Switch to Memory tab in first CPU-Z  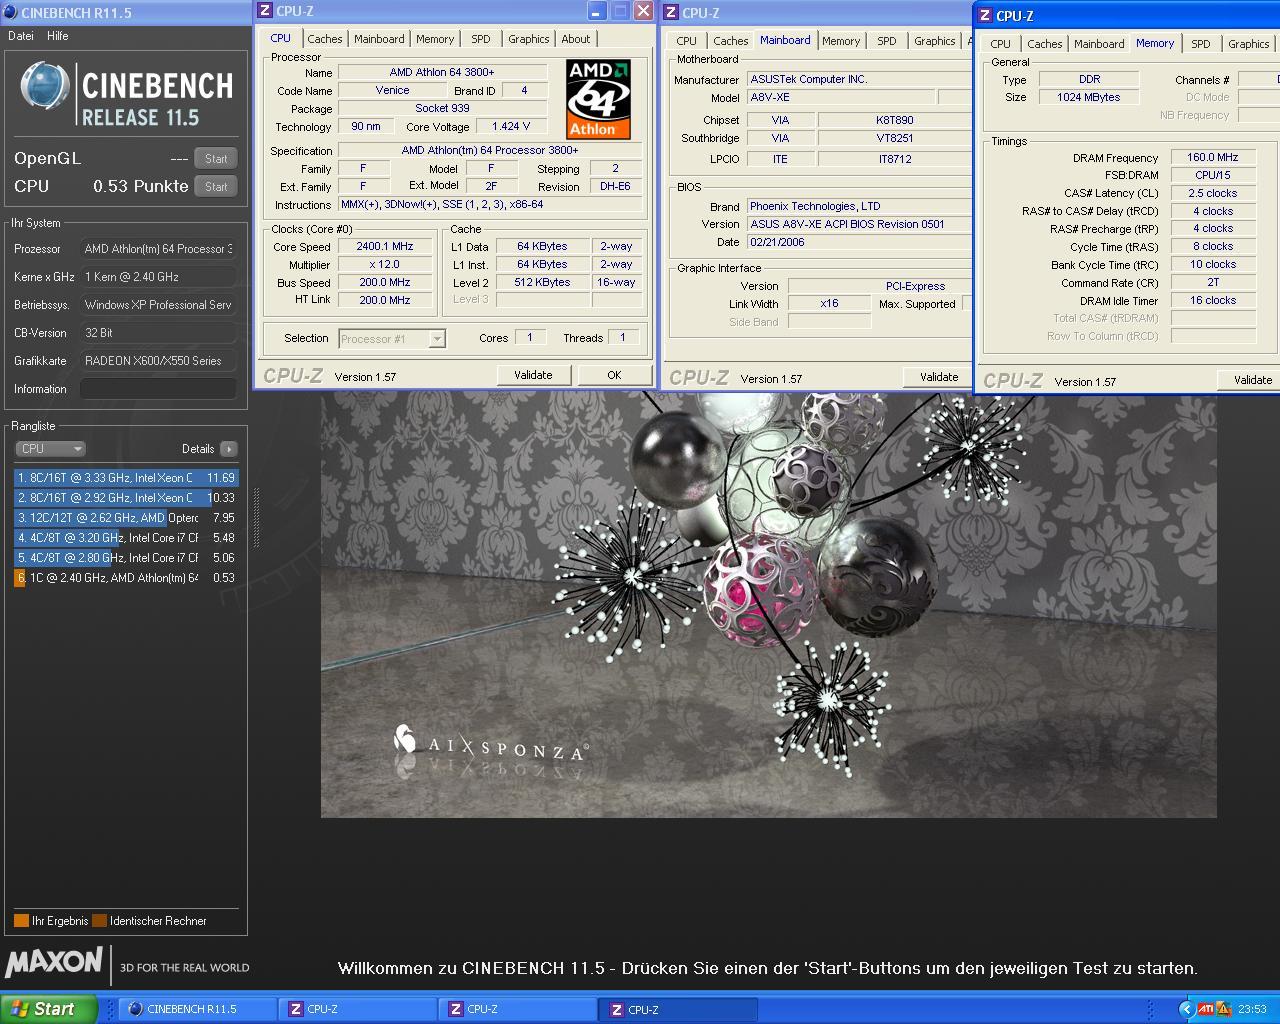pos(435,39)
